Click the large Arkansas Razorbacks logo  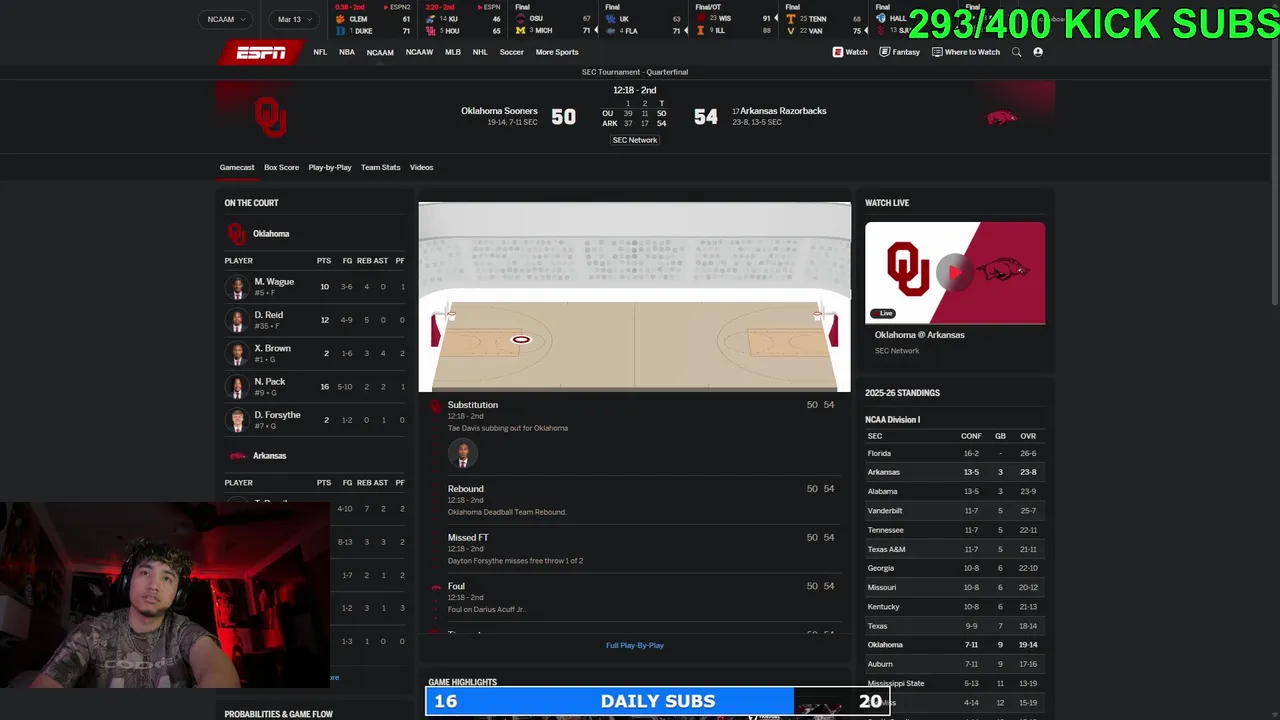pos(1001,118)
